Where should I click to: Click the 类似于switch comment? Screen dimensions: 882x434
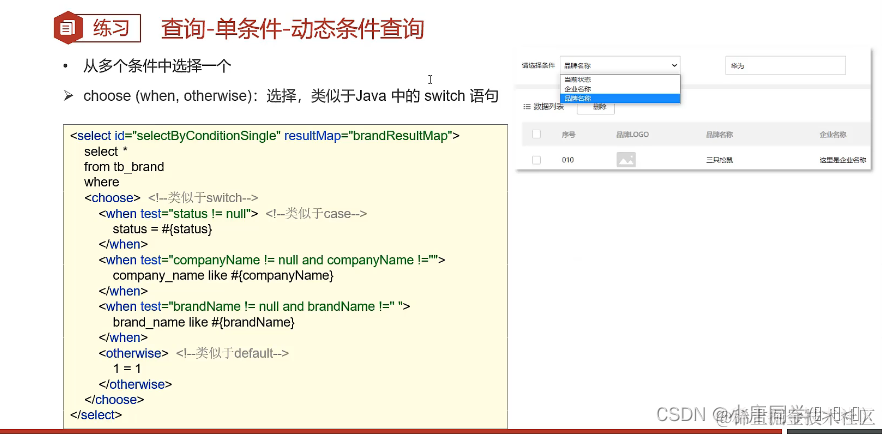pos(203,198)
